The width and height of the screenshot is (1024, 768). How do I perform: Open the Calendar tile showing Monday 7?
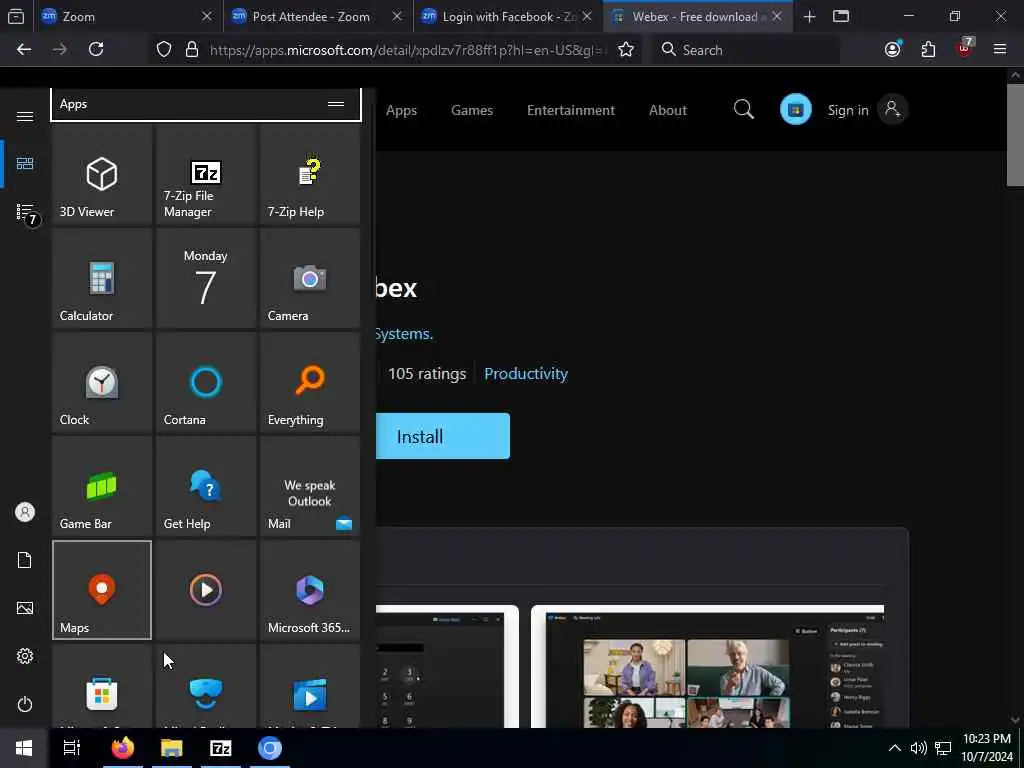click(206, 279)
